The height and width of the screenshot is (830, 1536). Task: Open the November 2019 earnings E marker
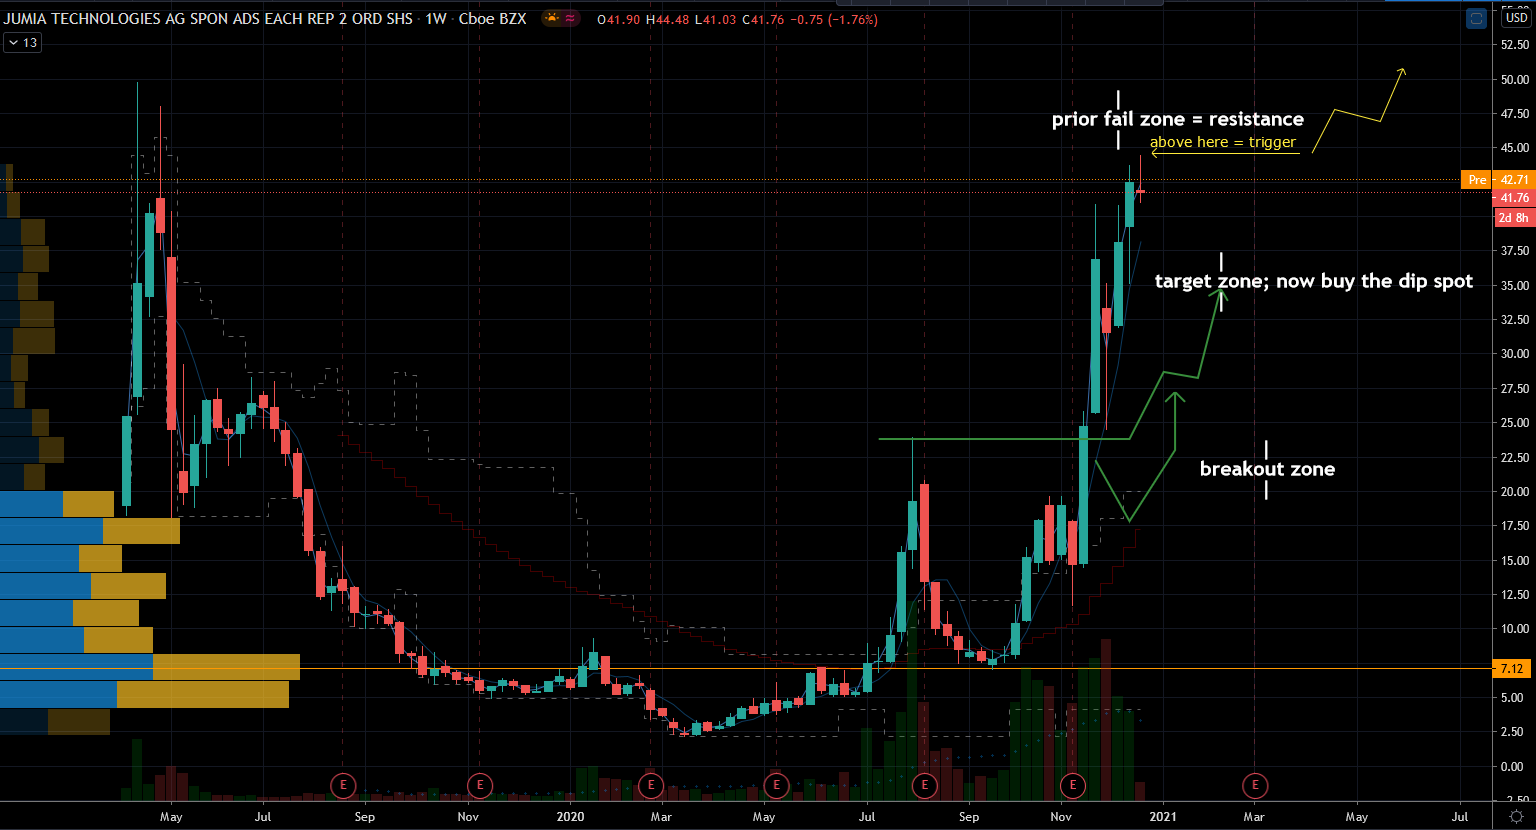pos(480,785)
